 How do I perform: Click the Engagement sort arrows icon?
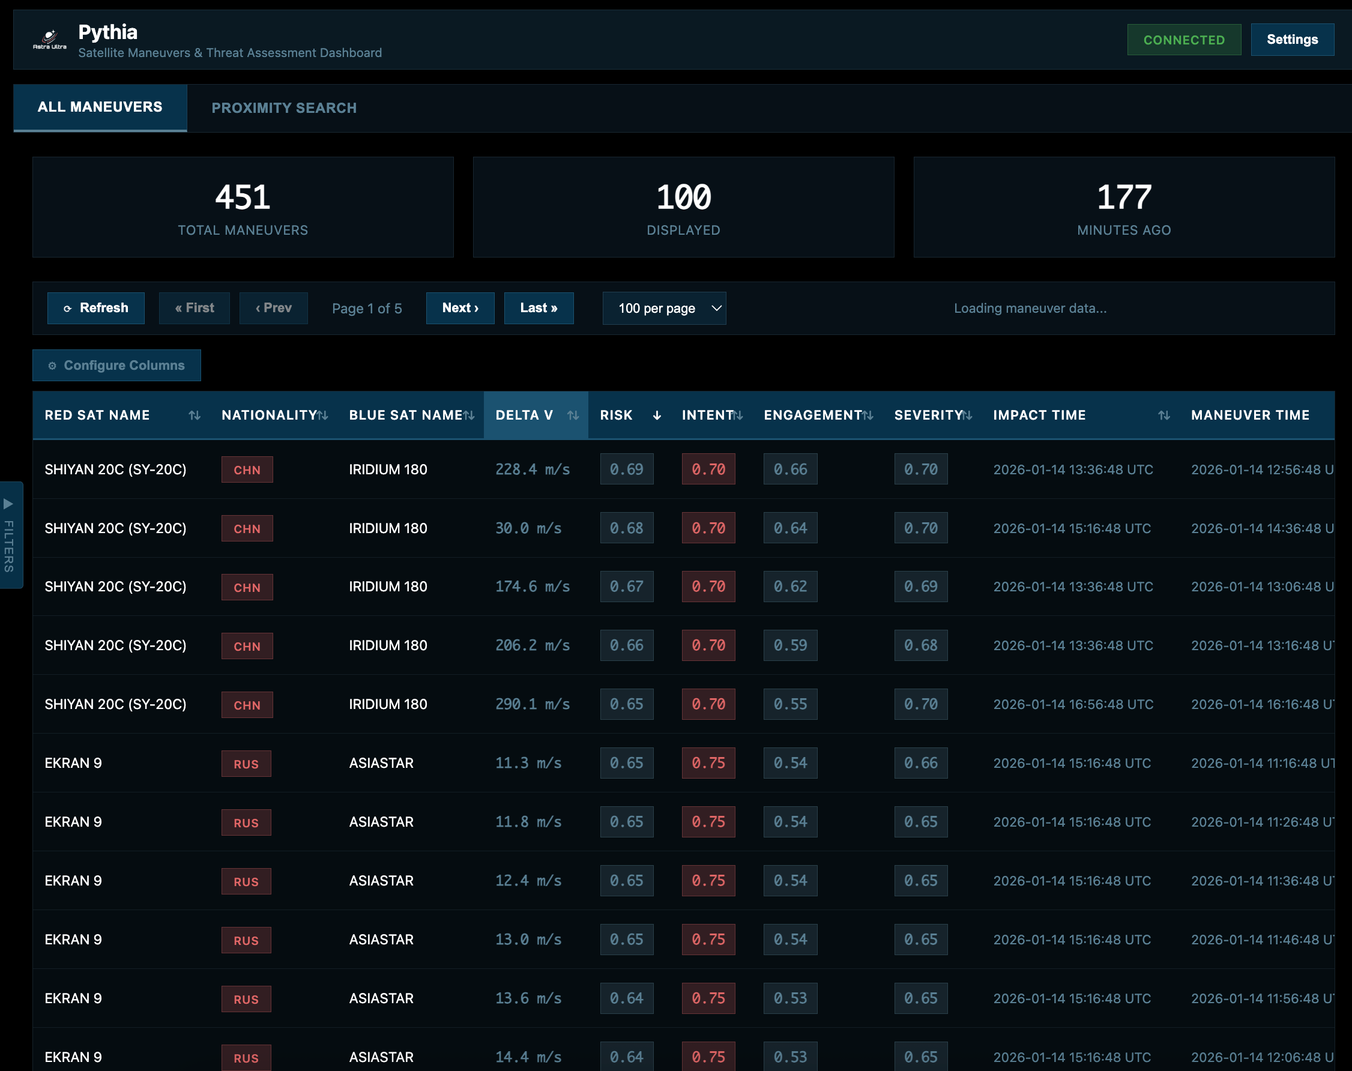click(x=867, y=415)
